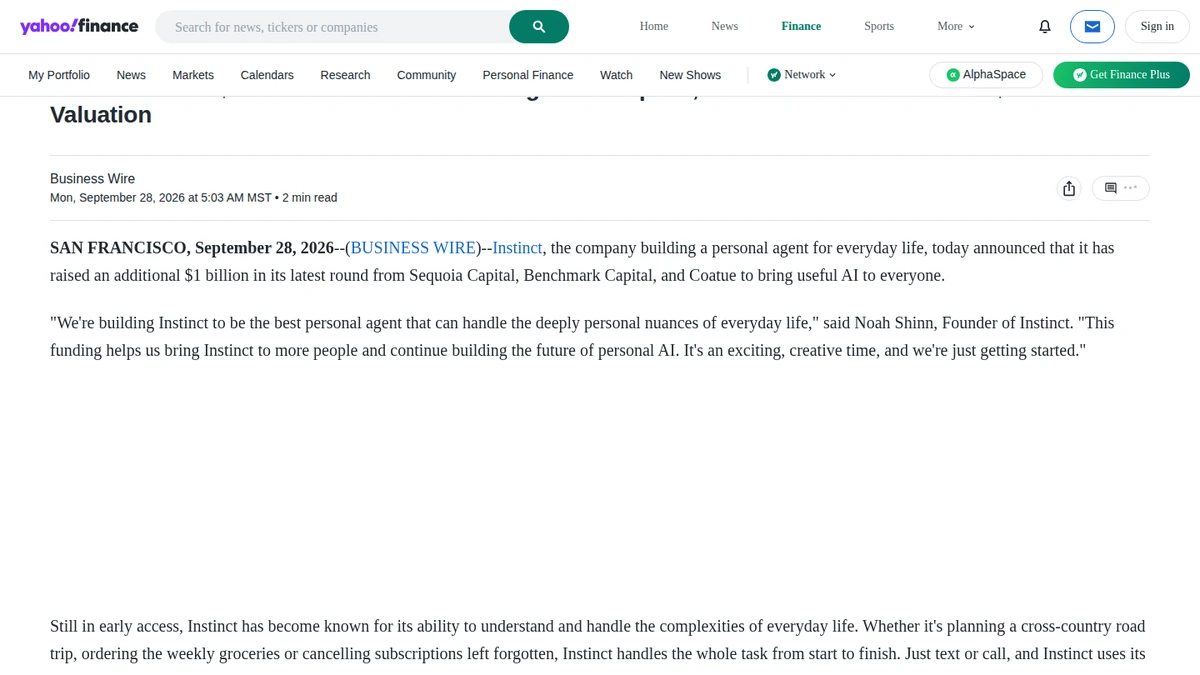
Task: Go to the Home tab
Action: tap(654, 27)
